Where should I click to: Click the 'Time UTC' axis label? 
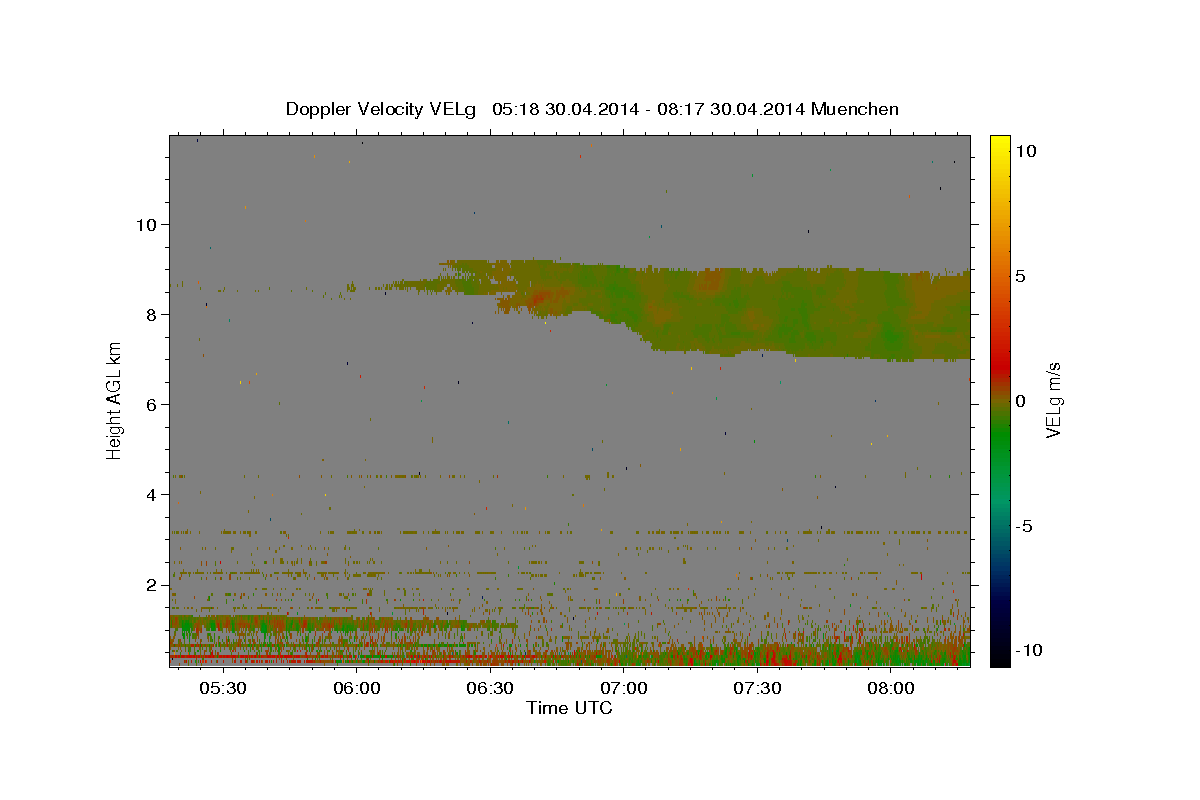coord(569,708)
